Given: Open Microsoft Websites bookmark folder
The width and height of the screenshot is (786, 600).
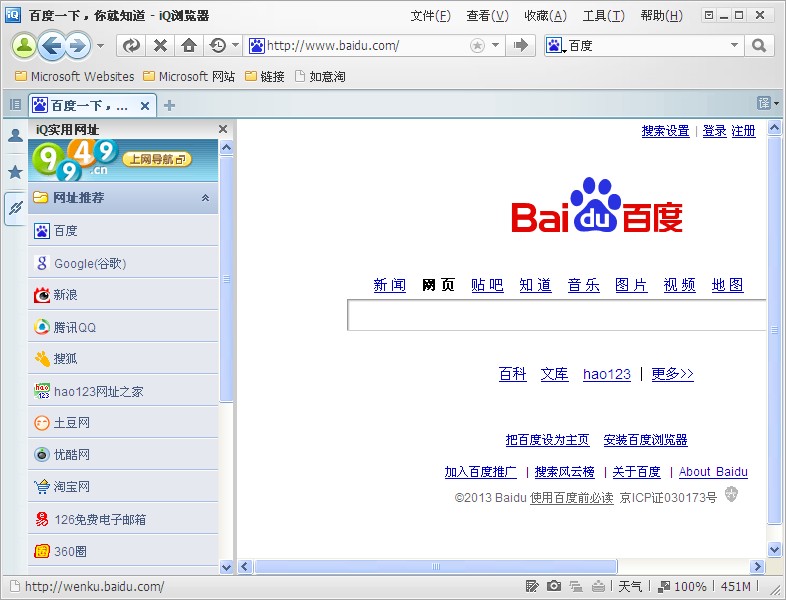Looking at the screenshot, I should tap(74, 76).
